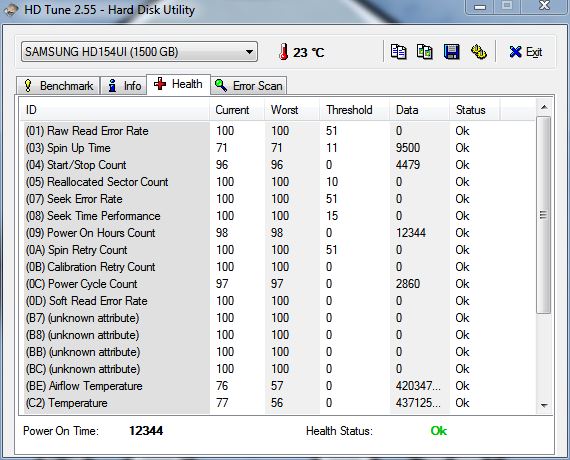The image size is (570, 460).
Task: Click the Power On Time value 12344
Action: coord(146,431)
